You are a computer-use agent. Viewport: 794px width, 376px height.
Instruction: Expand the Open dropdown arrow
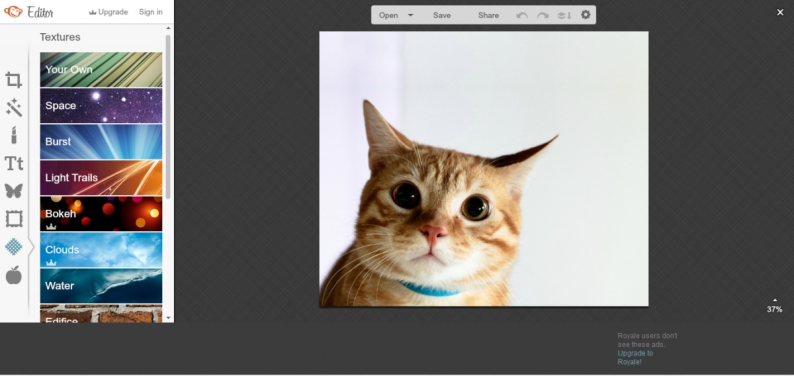coord(411,15)
